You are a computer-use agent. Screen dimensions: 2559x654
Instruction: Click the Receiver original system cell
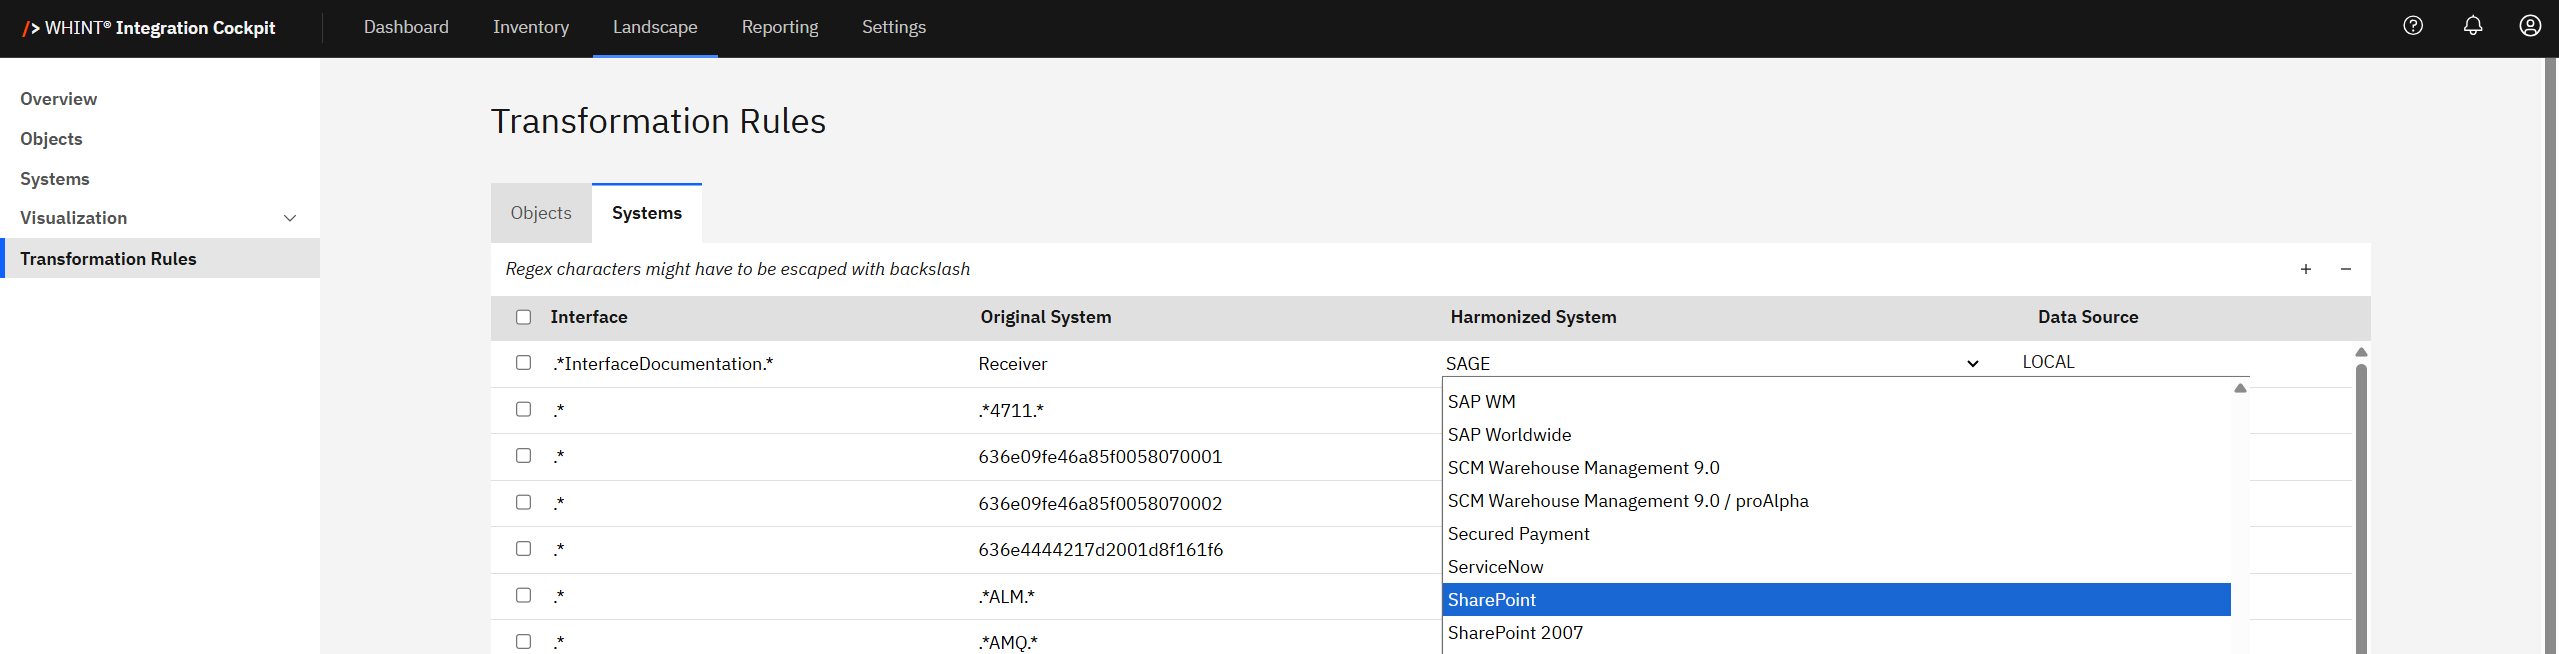(1013, 364)
